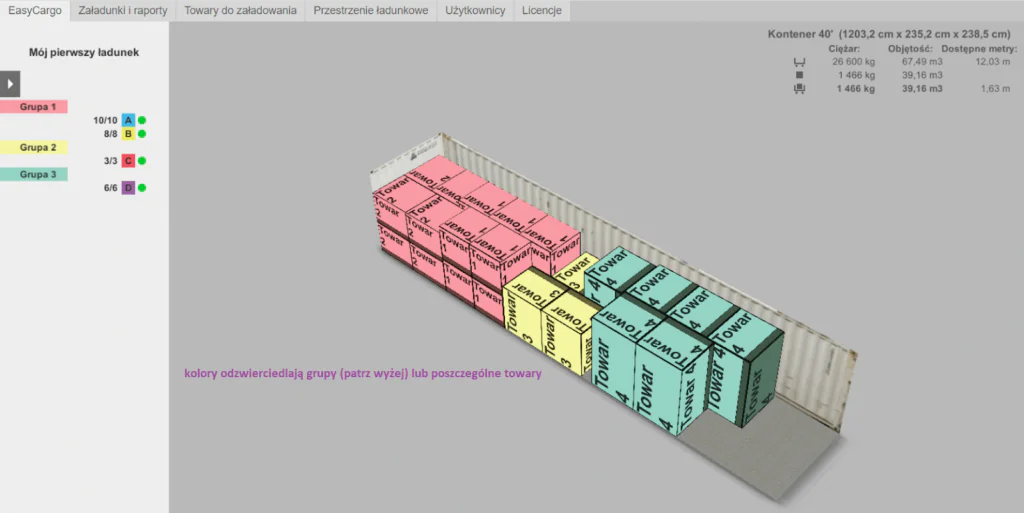Open the EasyCargo tab

[x=35, y=10]
